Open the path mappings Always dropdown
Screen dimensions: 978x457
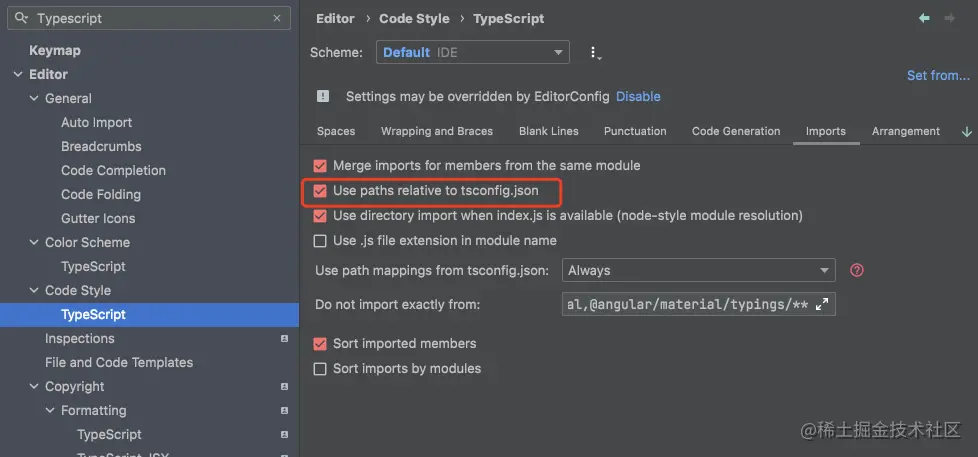click(698, 270)
